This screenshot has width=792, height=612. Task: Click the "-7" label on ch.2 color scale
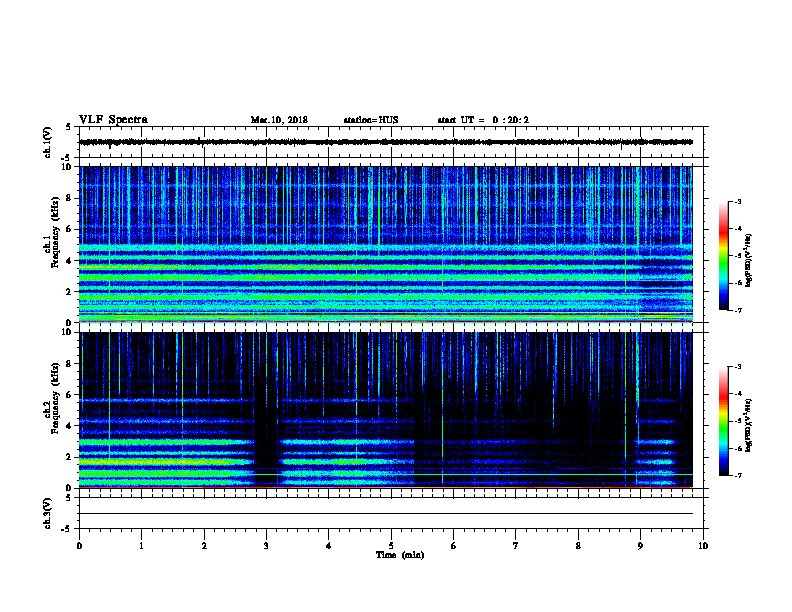point(737,475)
